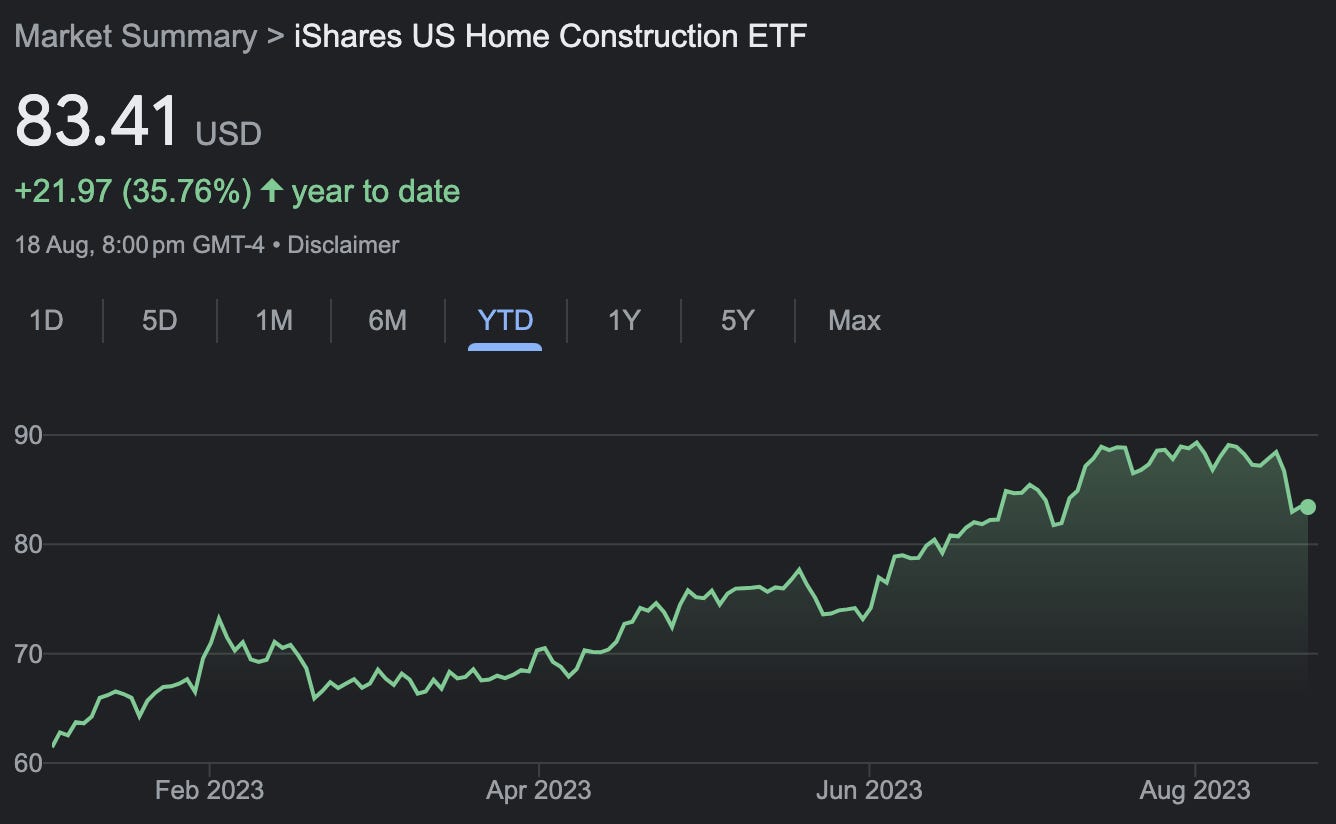The width and height of the screenshot is (1336, 824).
Task: Click the year to date change percentage
Action: (x=186, y=191)
